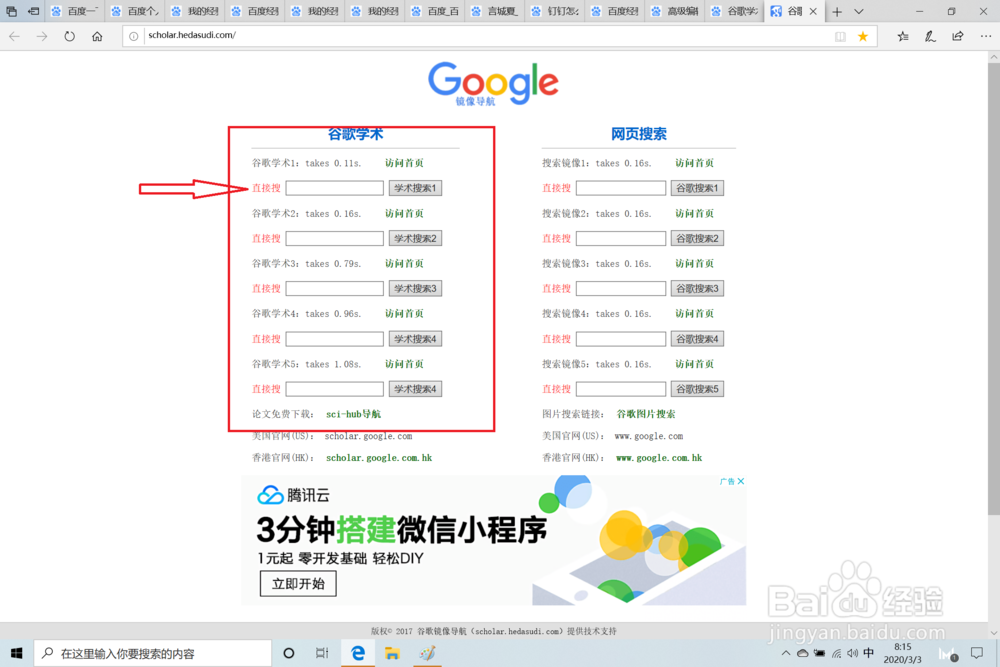Click the 谷歌学术1 search input box
Viewport: 1000px width, 667px height.
334,188
